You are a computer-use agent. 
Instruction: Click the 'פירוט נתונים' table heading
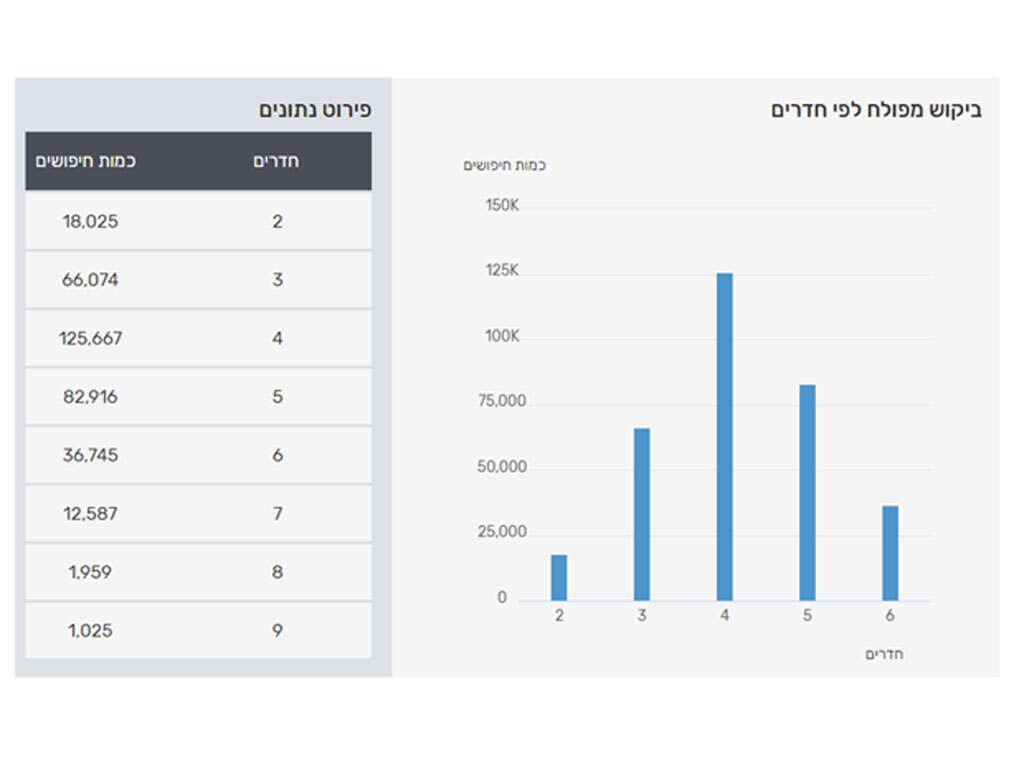coord(315,109)
